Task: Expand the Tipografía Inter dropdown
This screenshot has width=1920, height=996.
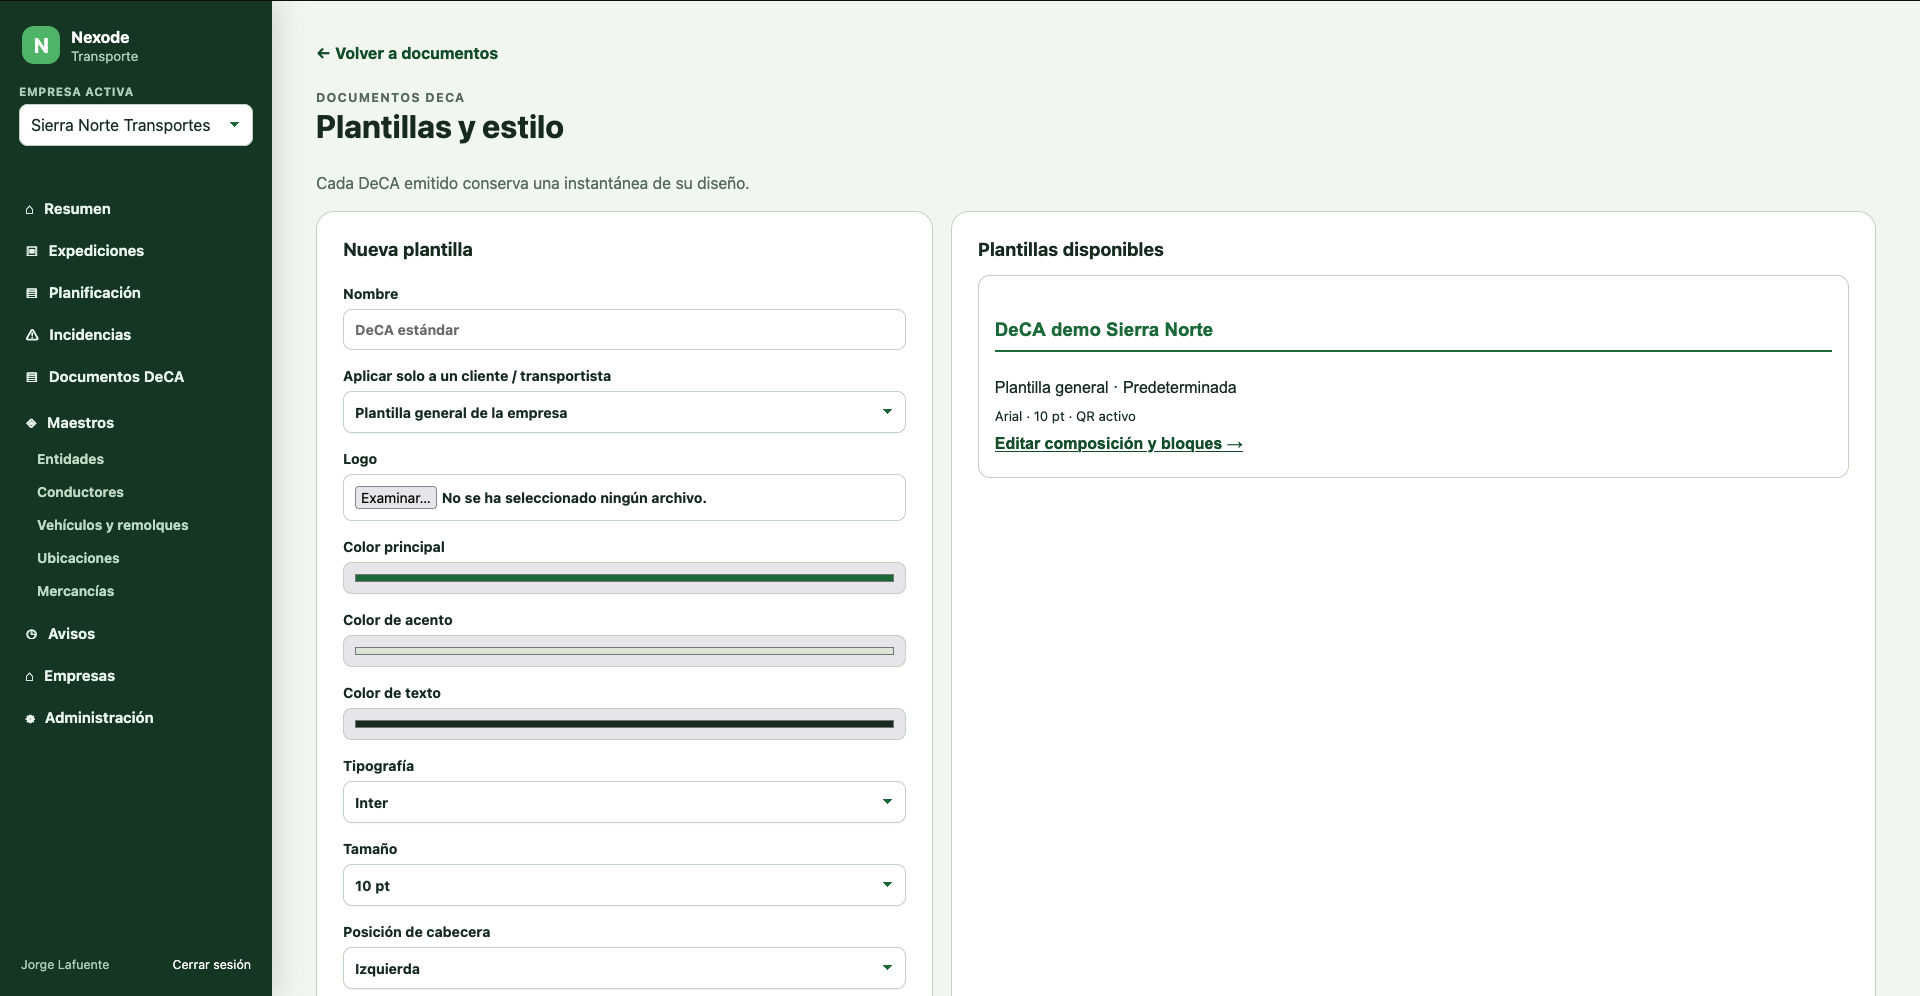Action: pyautogui.click(x=624, y=802)
